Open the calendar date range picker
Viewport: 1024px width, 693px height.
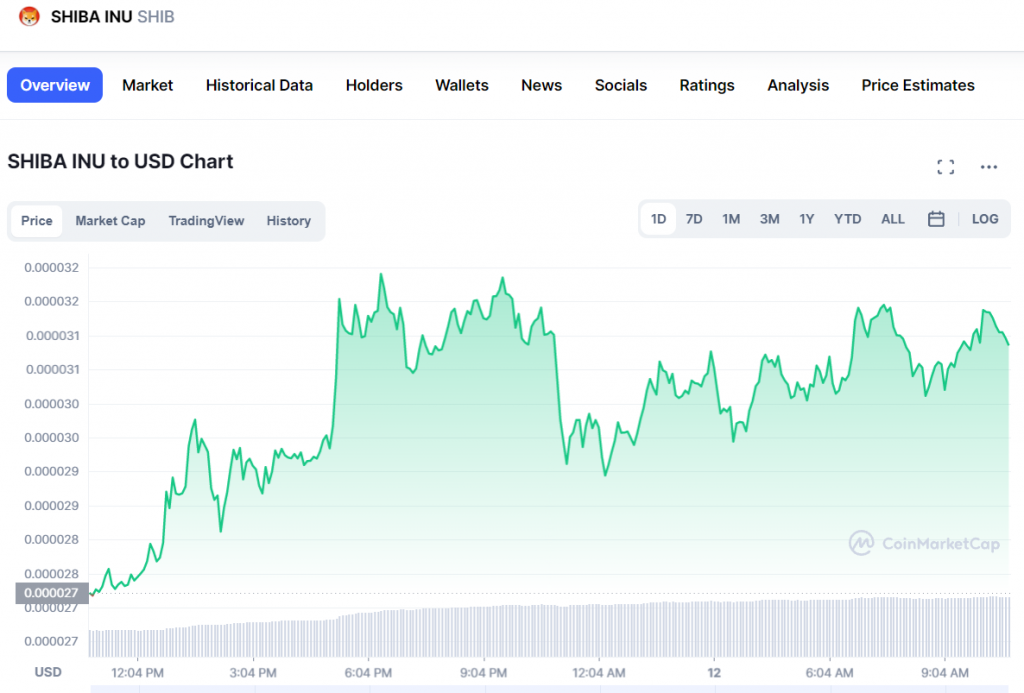pos(936,219)
